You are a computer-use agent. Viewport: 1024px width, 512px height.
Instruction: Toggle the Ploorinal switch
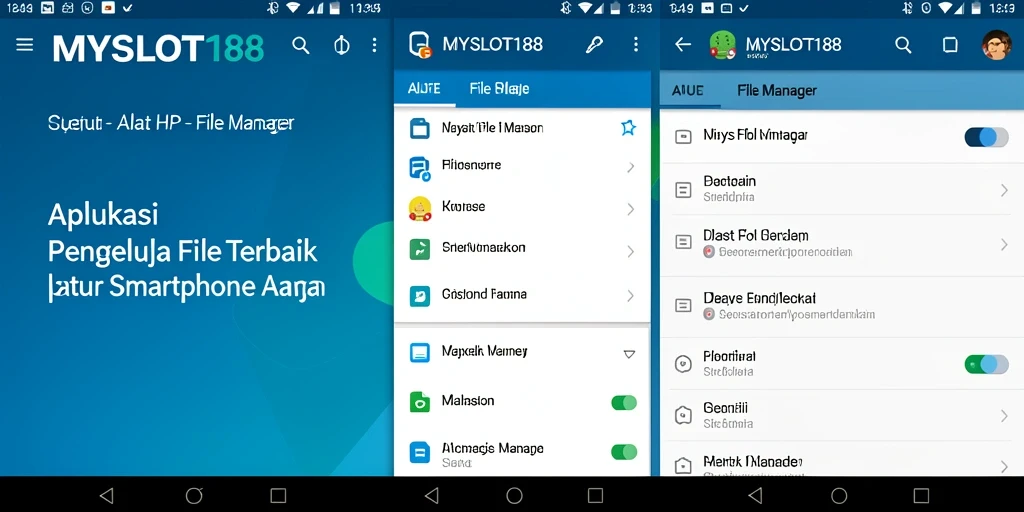click(x=986, y=364)
